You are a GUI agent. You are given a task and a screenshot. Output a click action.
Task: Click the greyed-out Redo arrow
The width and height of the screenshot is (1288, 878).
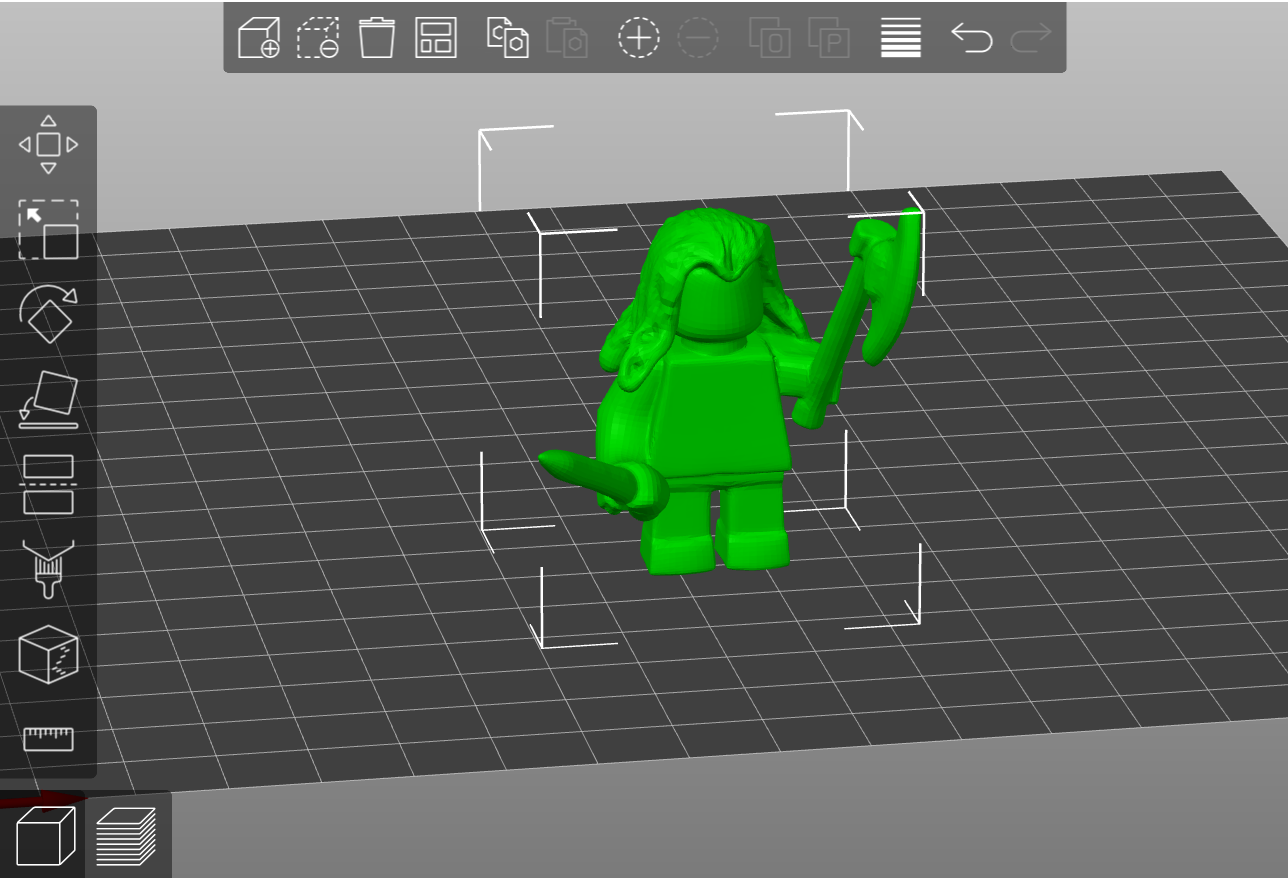coord(1031,38)
